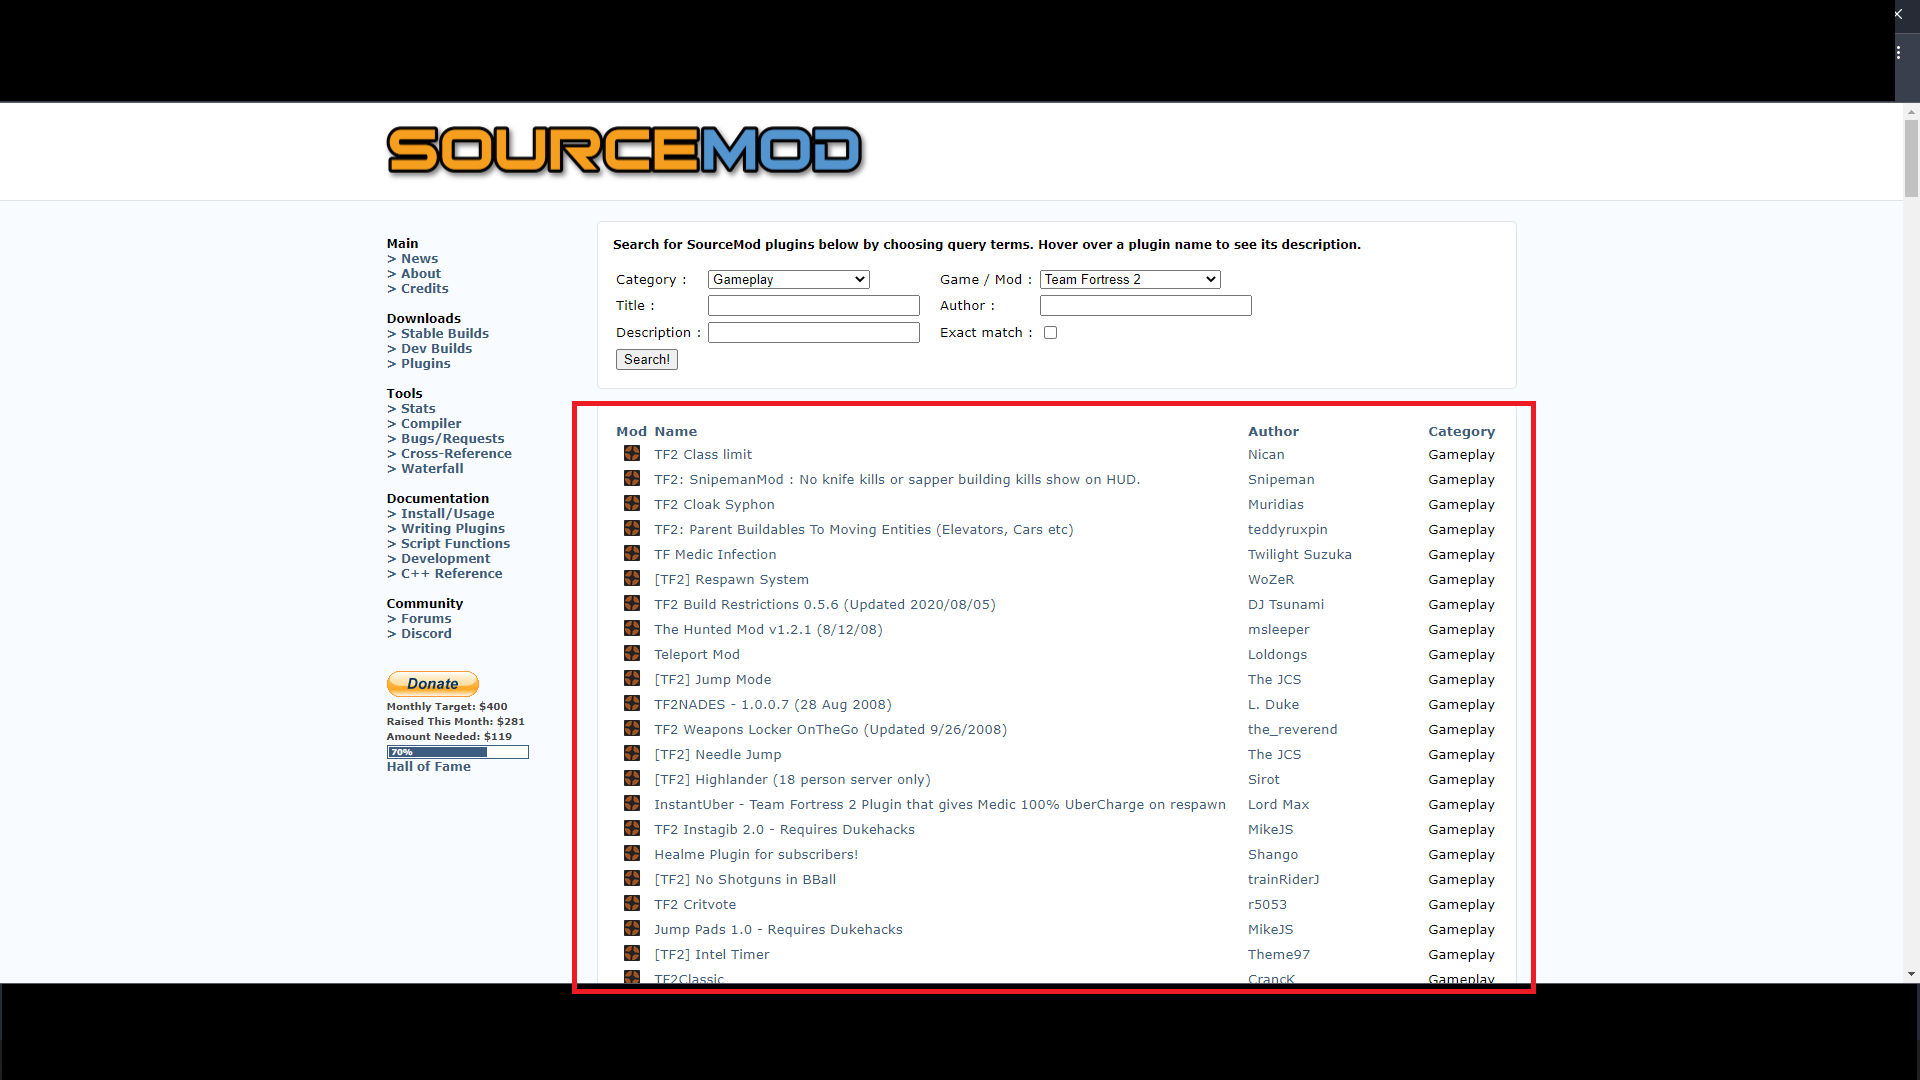Click the TF2 icon beside TF2 Class limit
This screenshot has height=1080, width=1920.
[632, 454]
